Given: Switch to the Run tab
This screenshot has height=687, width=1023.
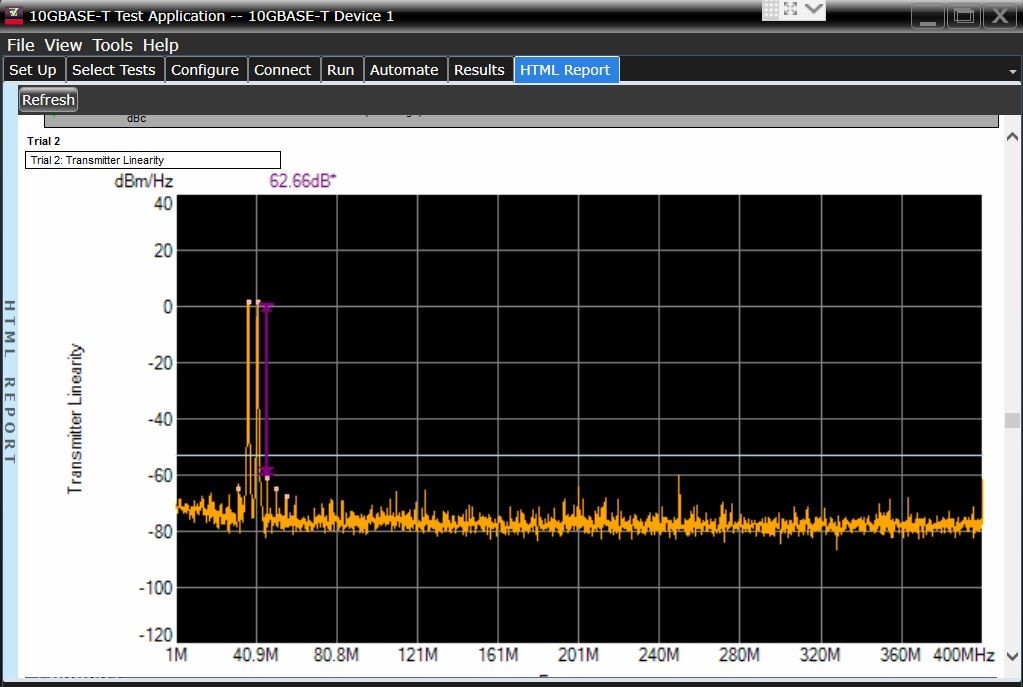Looking at the screenshot, I should 341,69.
